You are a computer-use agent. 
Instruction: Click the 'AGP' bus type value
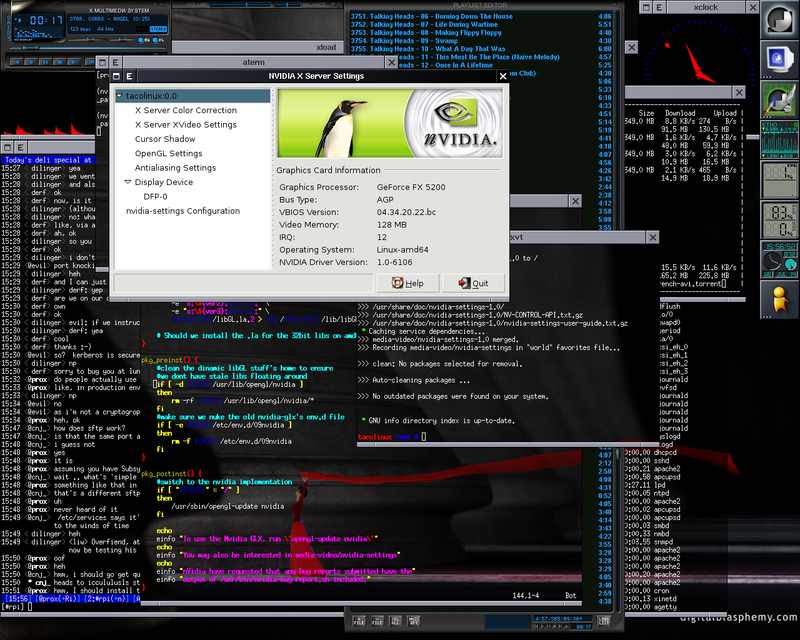tap(385, 200)
